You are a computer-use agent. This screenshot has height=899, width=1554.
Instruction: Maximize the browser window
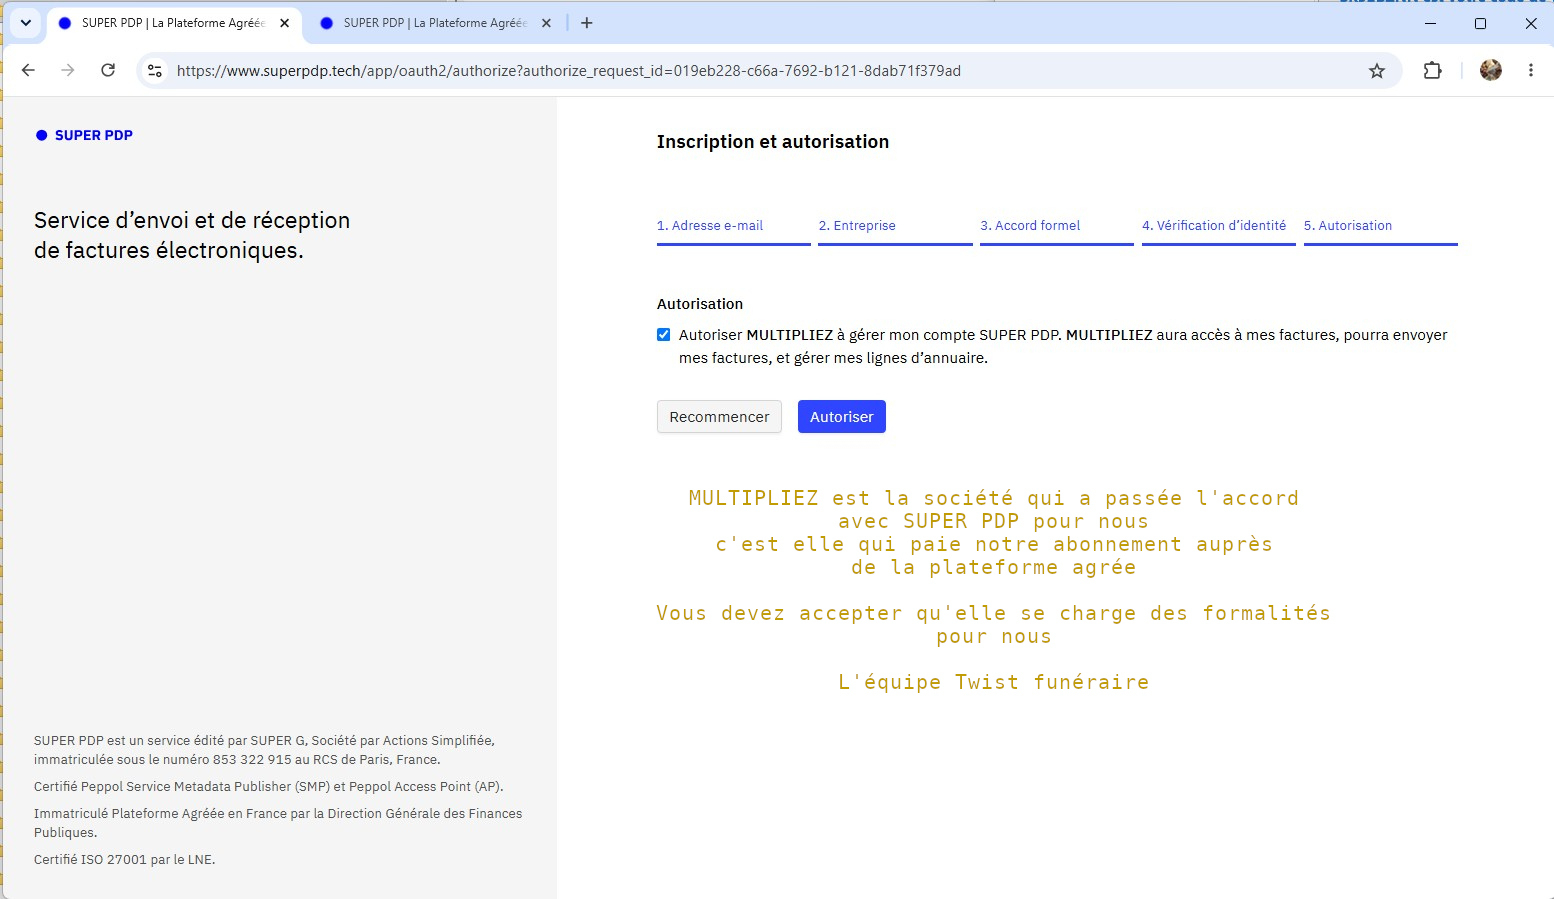click(x=1480, y=23)
